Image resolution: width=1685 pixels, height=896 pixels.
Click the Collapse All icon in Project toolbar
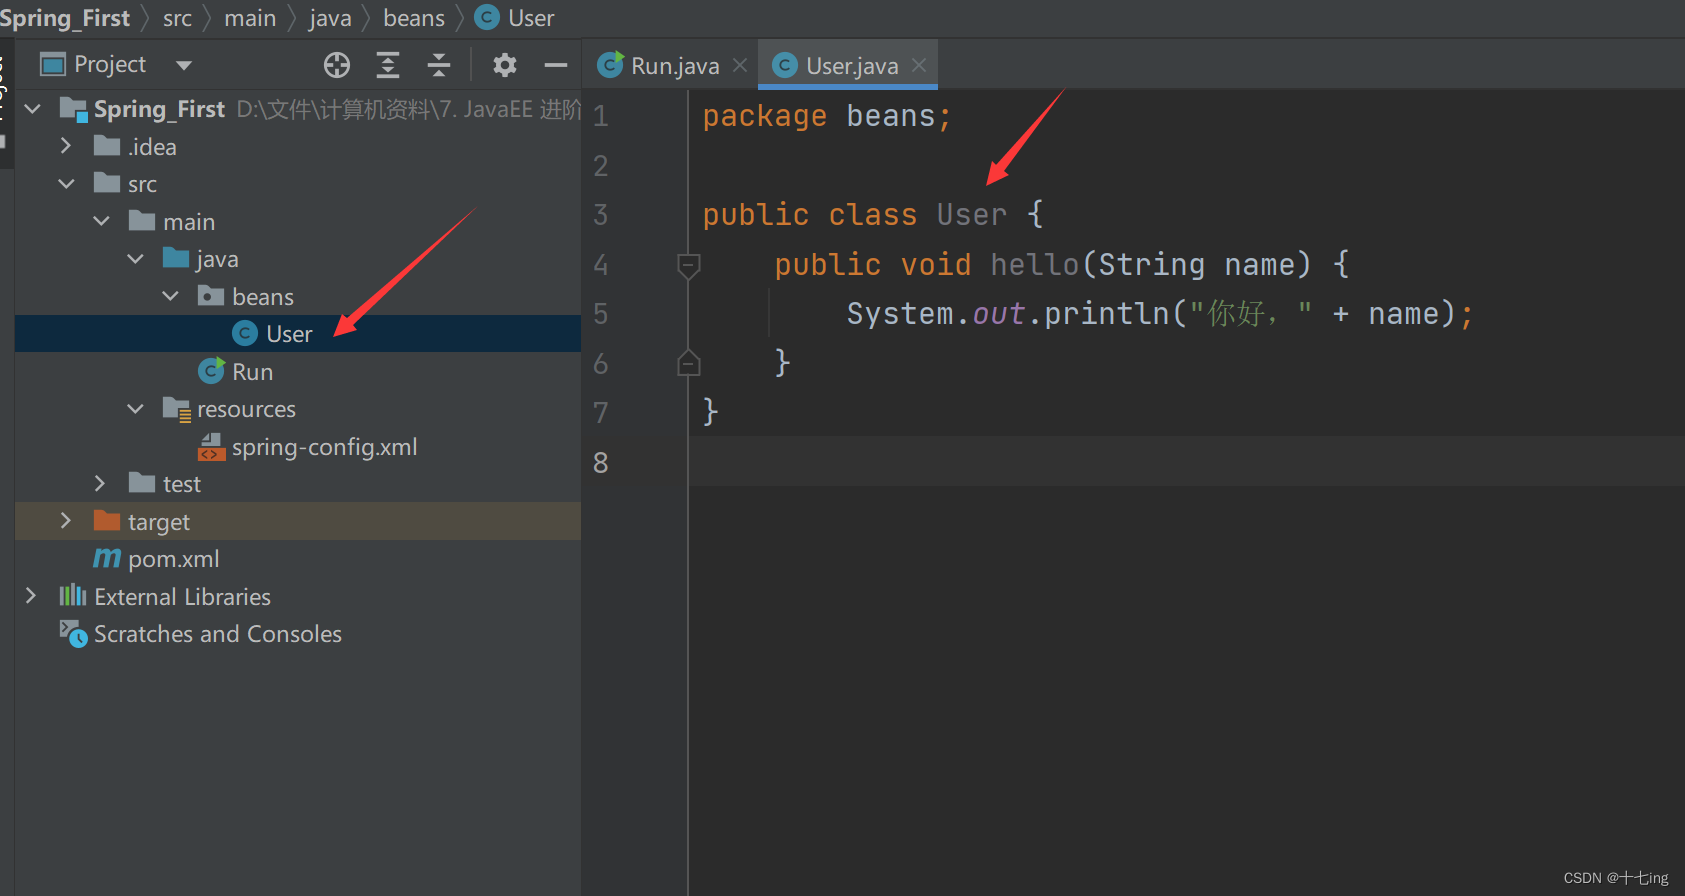[439, 65]
